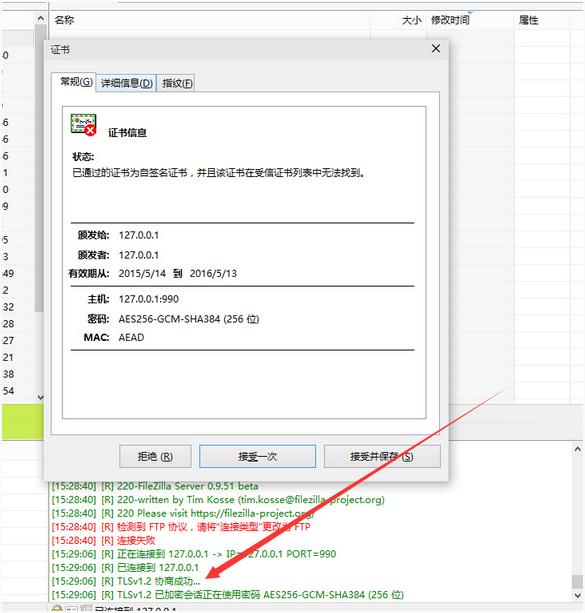The width and height of the screenshot is (585, 613).
Task: Close the 证书 dialog
Action: pyautogui.click(x=436, y=48)
